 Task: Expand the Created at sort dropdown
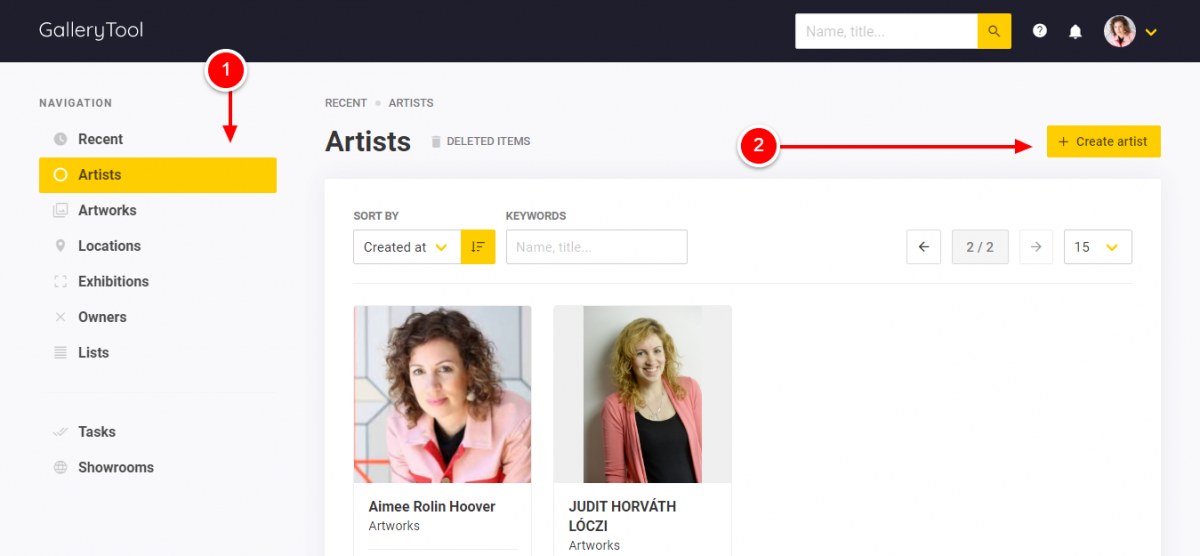click(x=407, y=247)
